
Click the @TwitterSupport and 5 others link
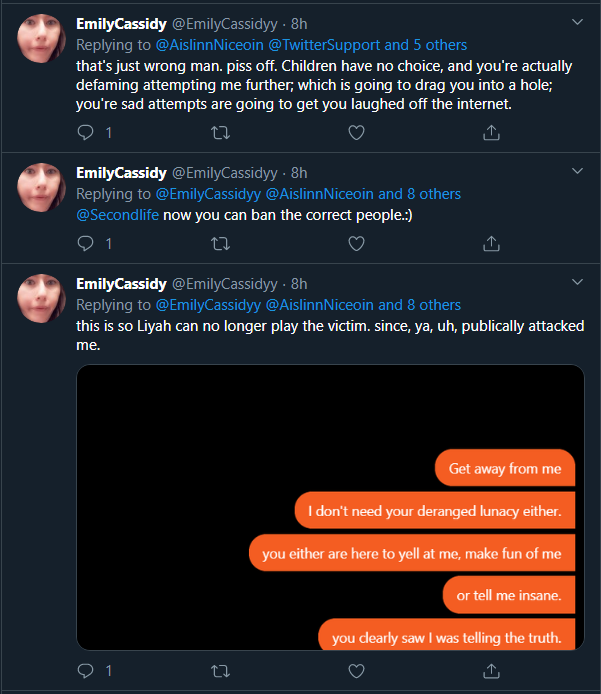tap(367, 45)
